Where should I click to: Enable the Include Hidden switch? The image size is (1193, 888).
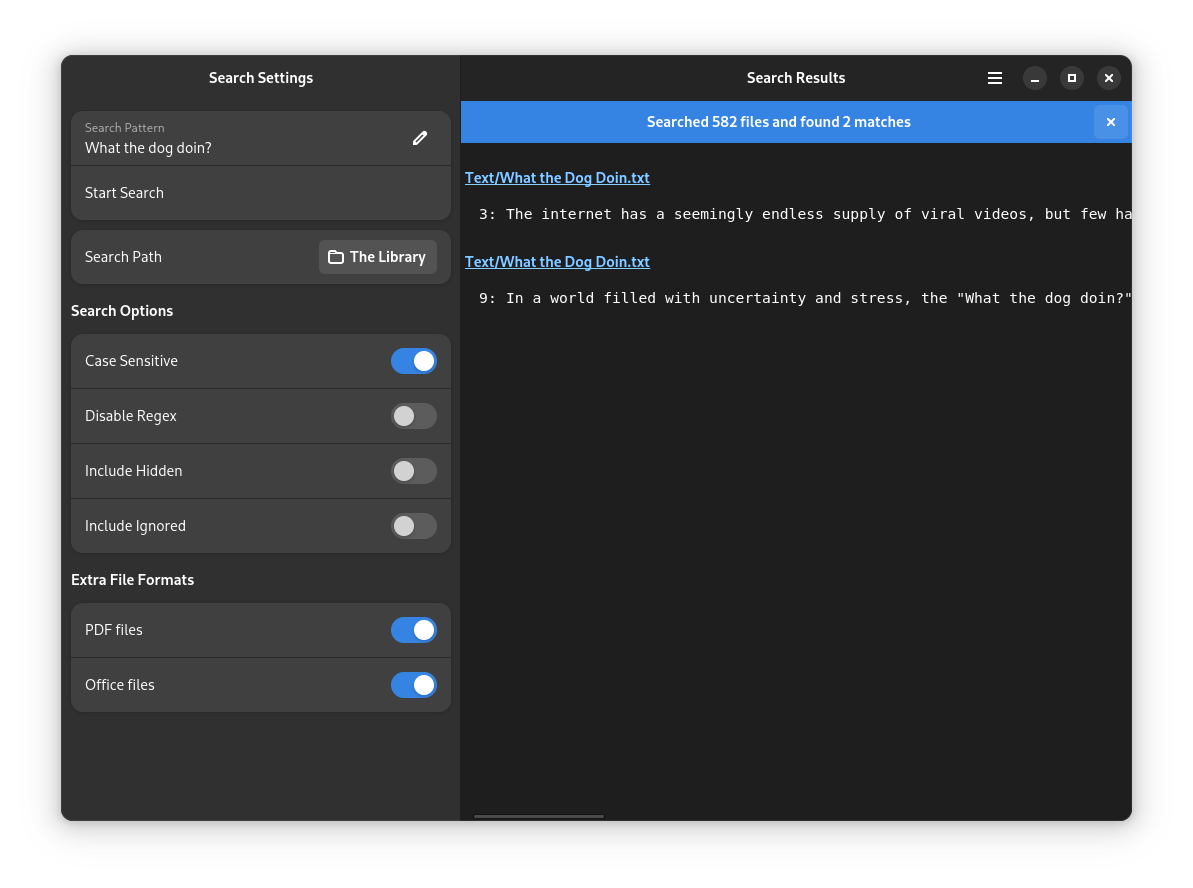click(414, 471)
